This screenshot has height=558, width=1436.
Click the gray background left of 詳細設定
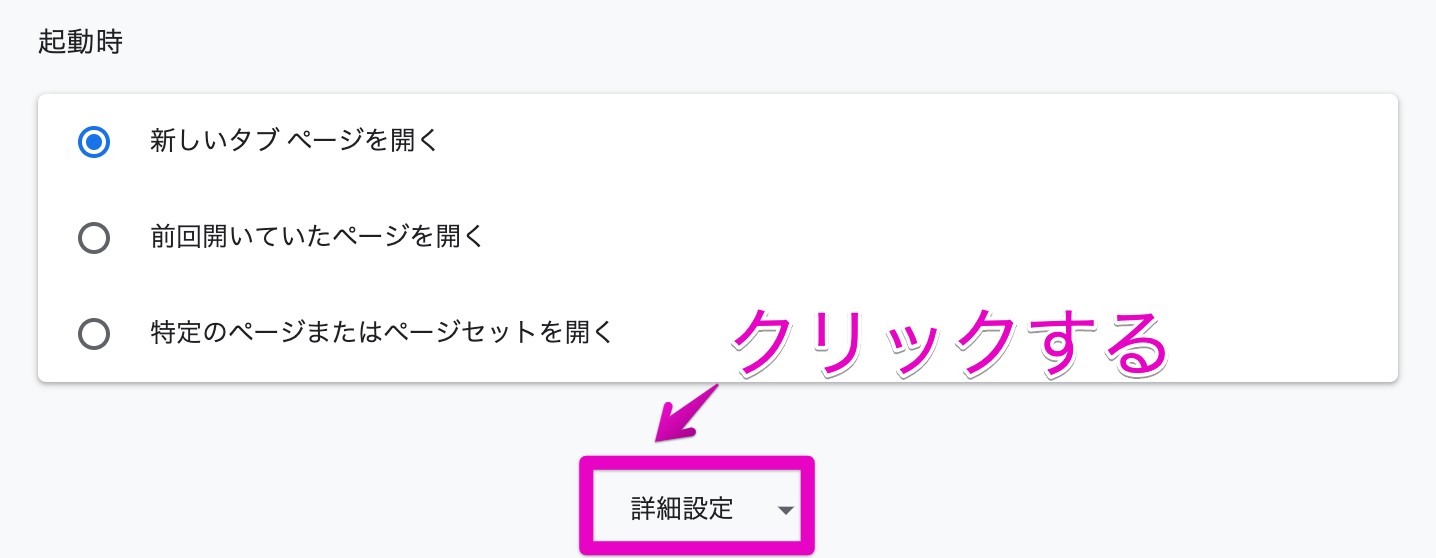[300, 490]
